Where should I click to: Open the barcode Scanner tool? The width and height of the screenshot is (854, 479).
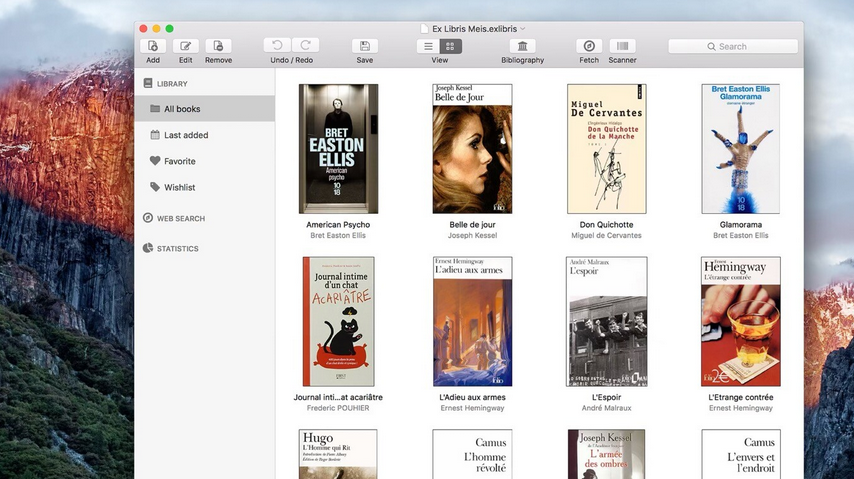tap(623, 46)
